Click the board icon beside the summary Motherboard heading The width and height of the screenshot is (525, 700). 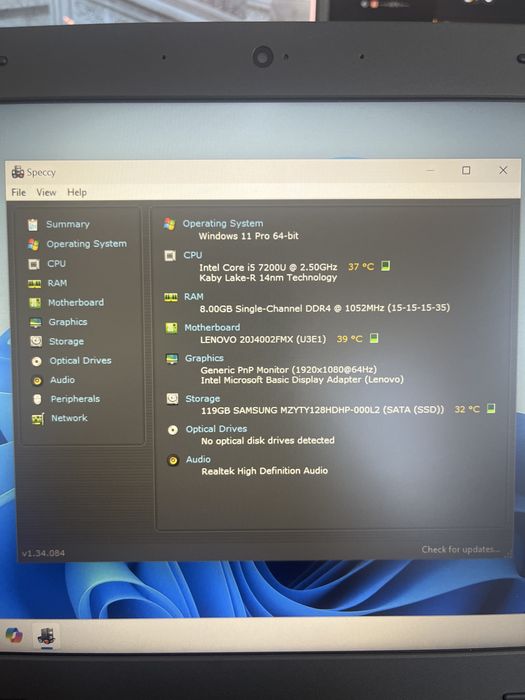coord(171,328)
